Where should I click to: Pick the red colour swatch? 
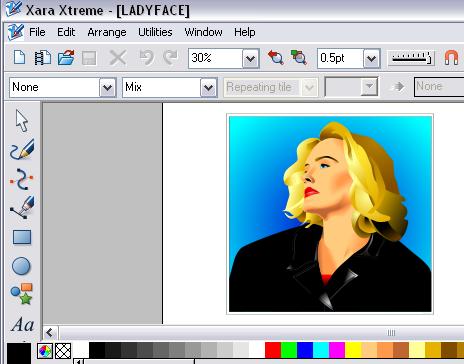pos(273,350)
